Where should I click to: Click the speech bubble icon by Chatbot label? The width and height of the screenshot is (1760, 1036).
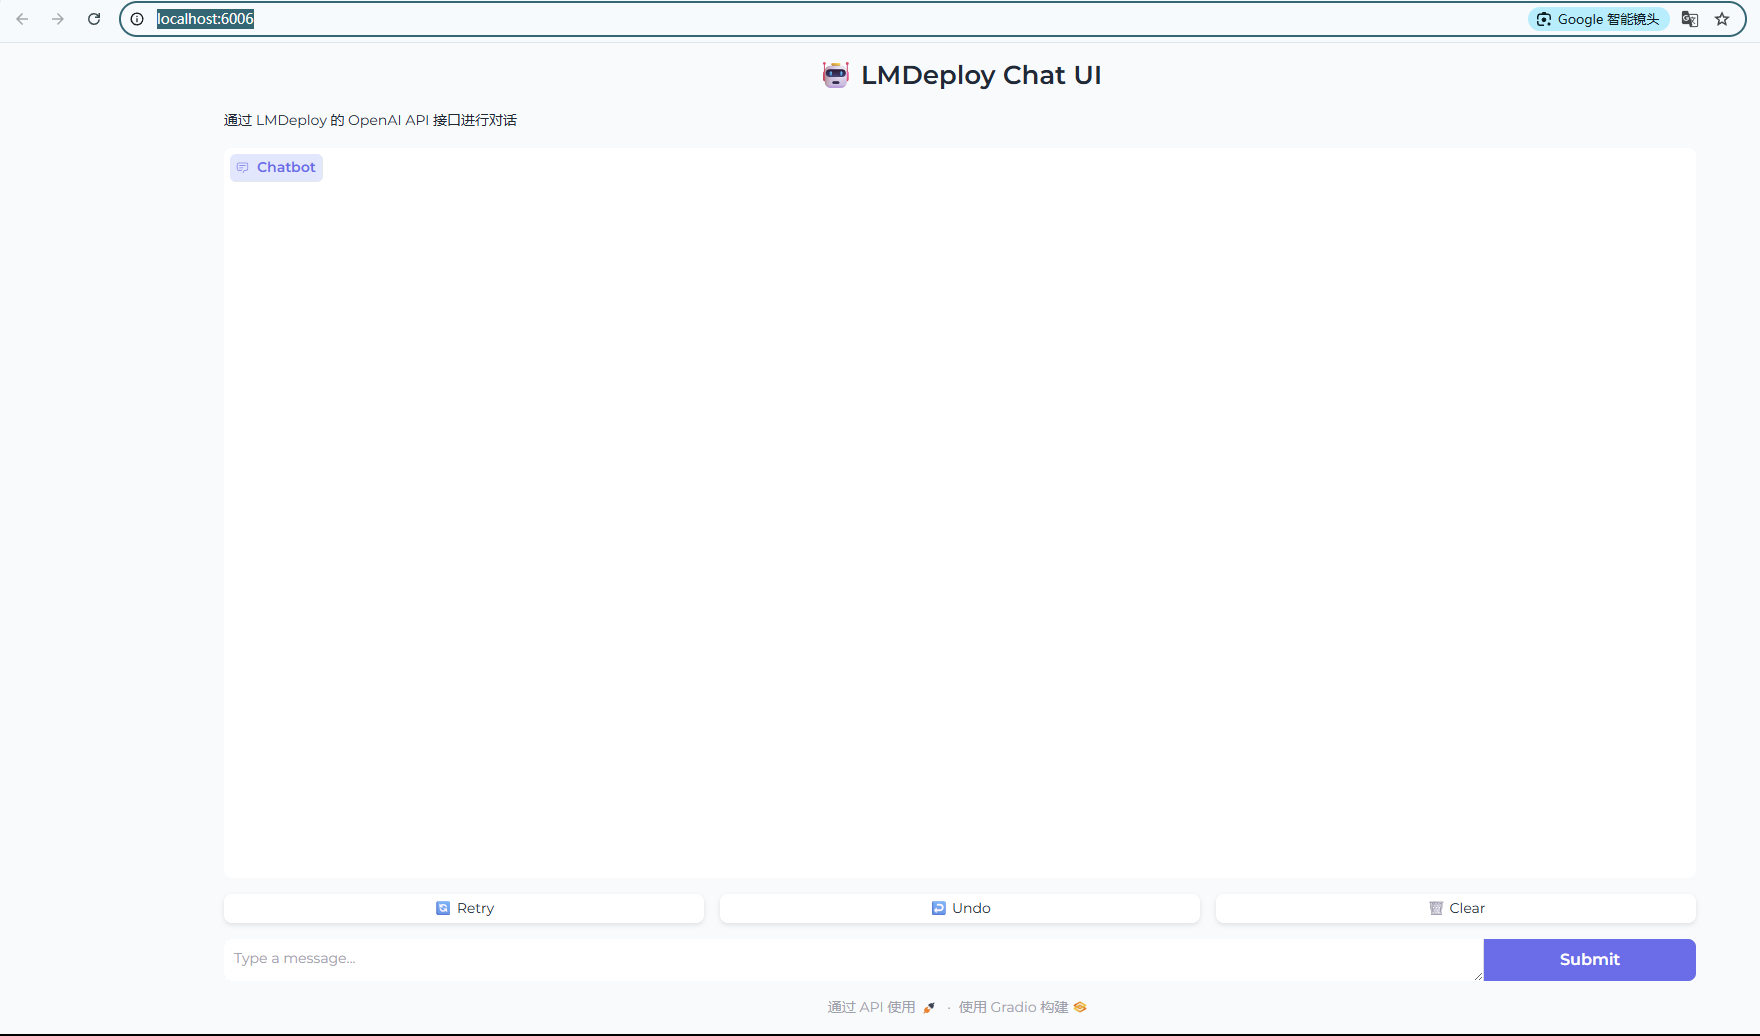pyautogui.click(x=242, y=167)
